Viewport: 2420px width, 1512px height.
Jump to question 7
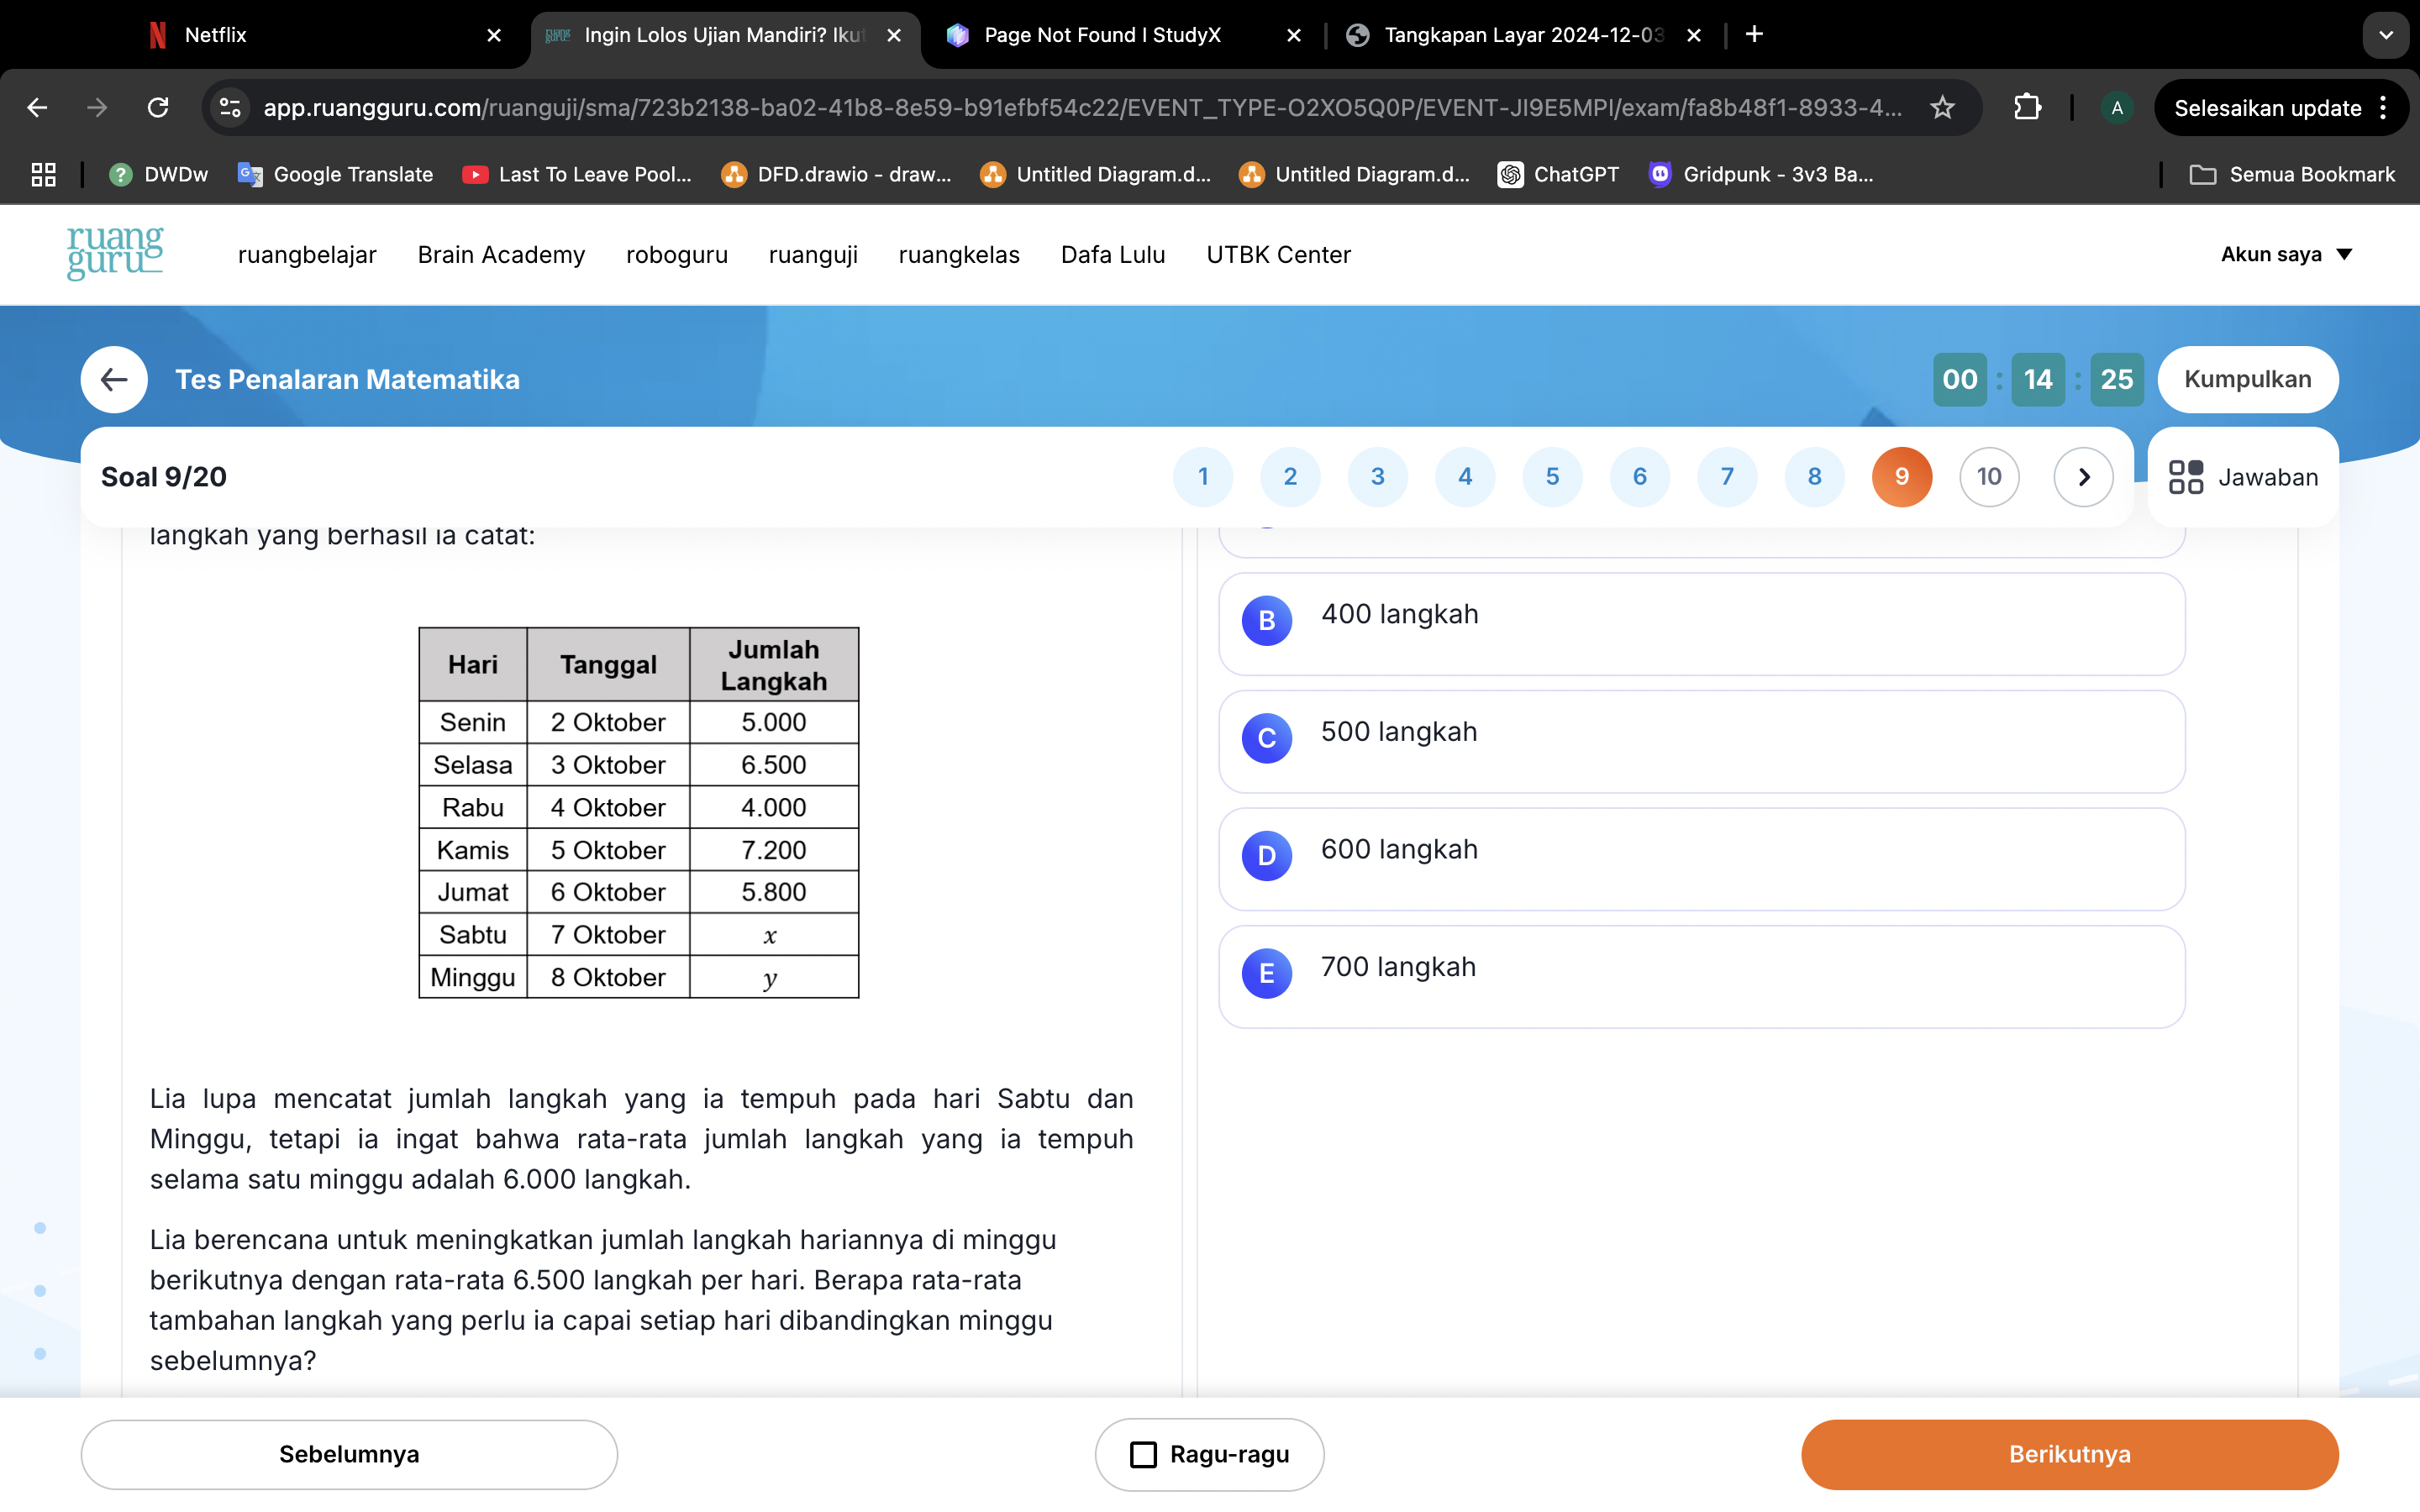click(x=1727, y=477)
